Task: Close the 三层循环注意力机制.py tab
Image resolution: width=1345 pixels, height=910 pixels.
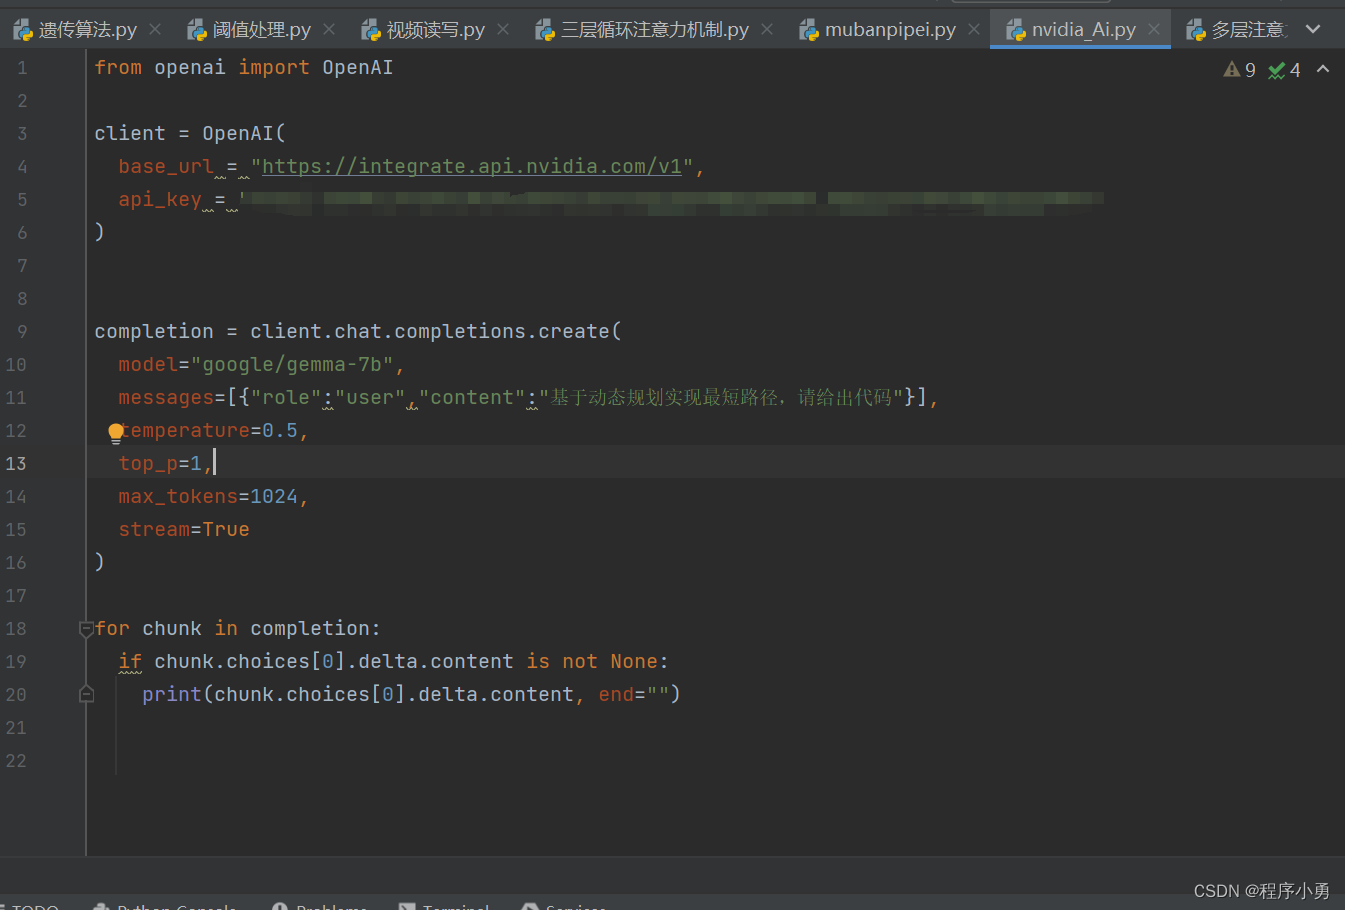Action: tap(767, 30)
